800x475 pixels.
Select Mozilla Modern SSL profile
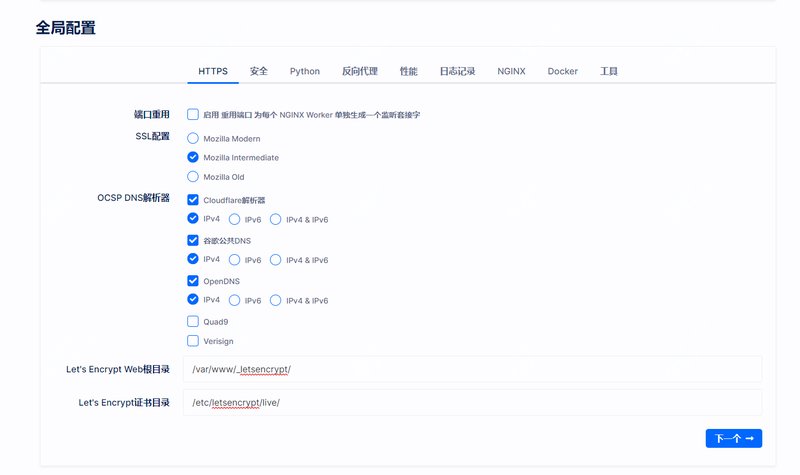pos(193,139)
